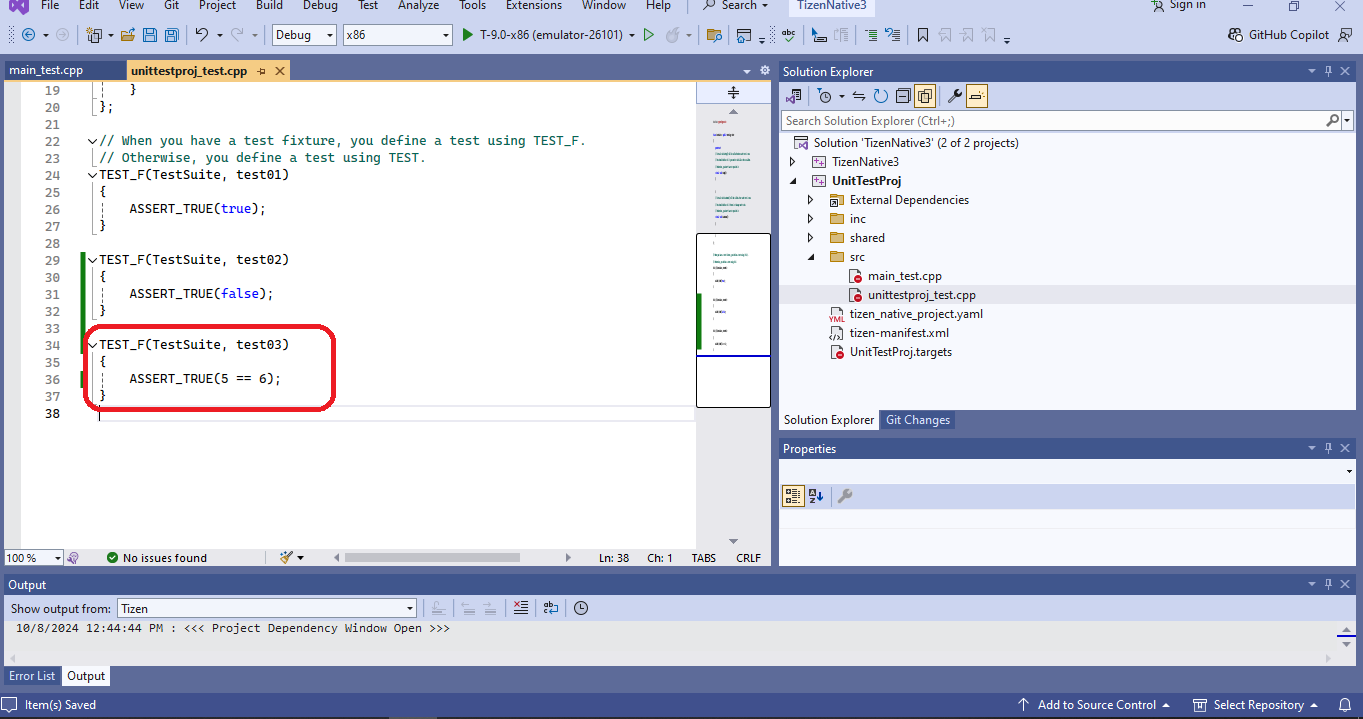Open the Debug menu
Screen dimensions: 1363x719
(320, 6)
